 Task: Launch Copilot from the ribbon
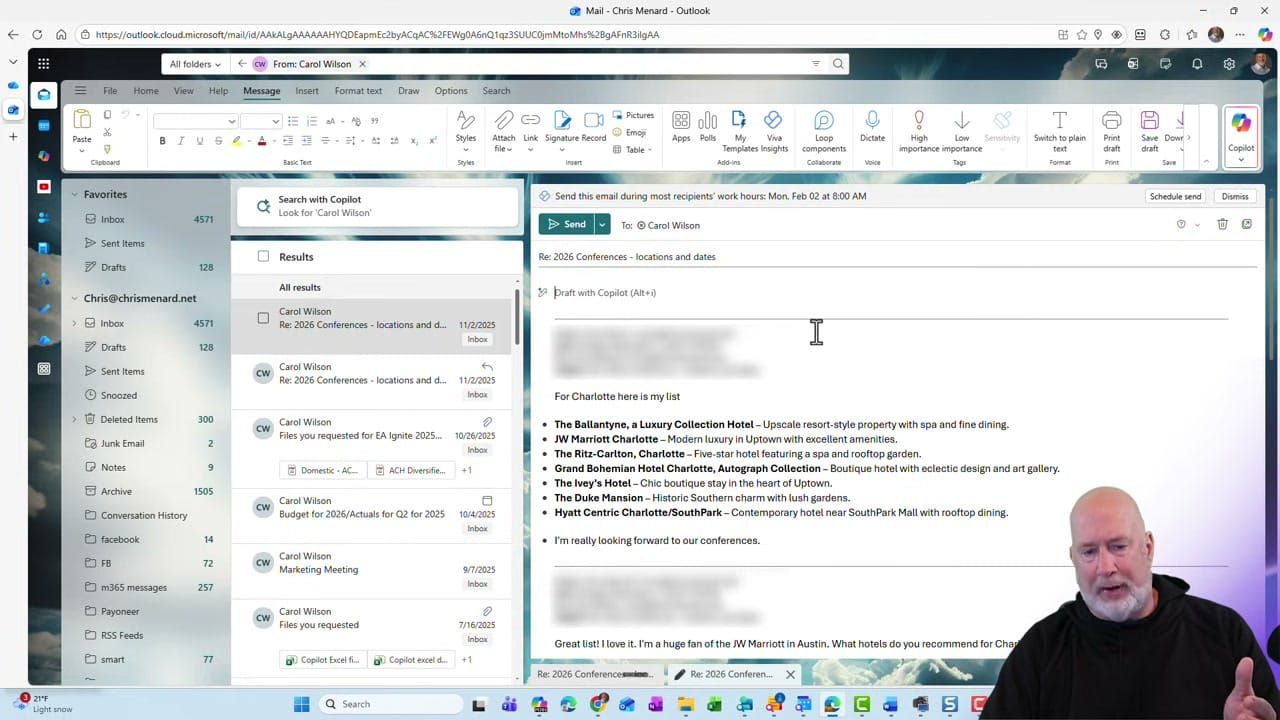(1240, 131)
